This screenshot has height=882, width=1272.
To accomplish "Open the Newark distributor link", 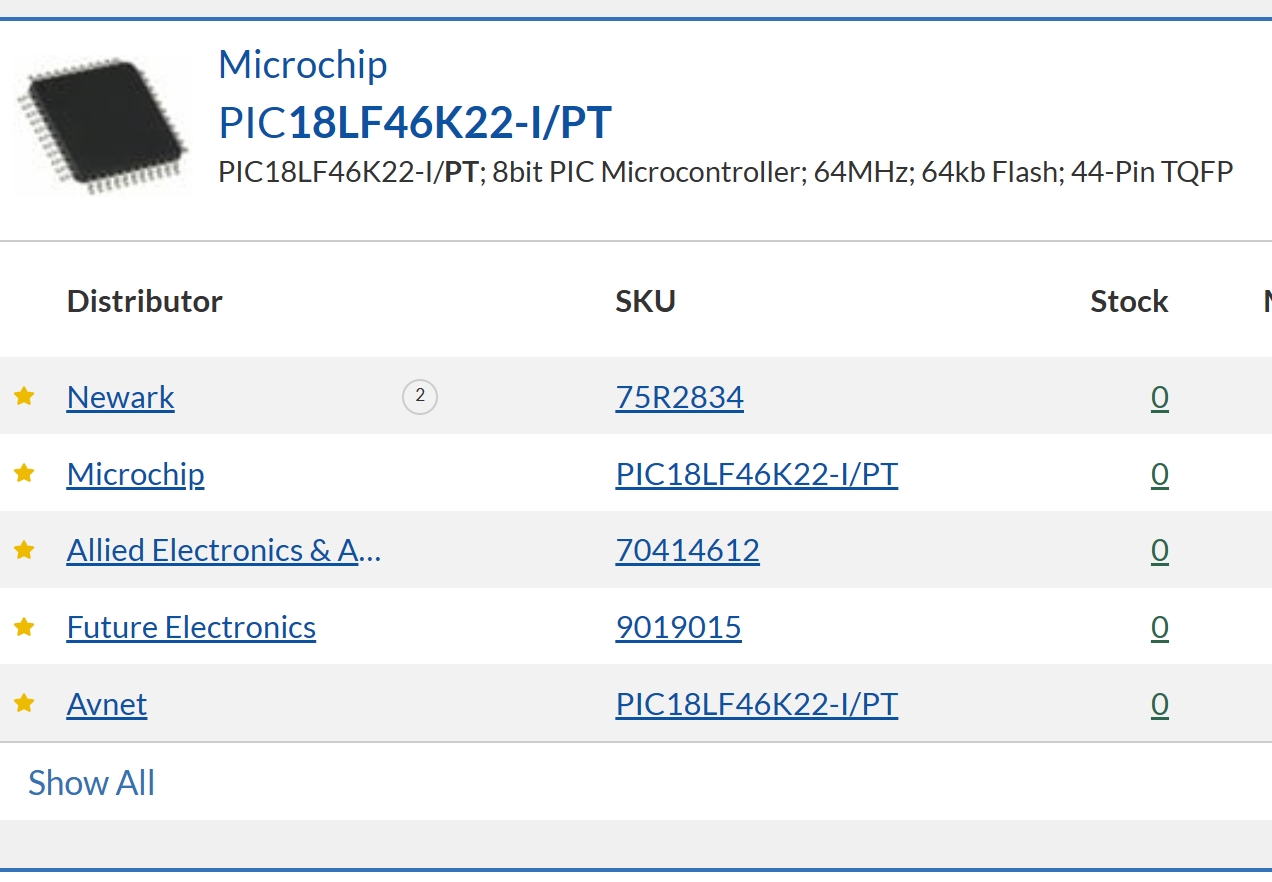I will [120, 397].
